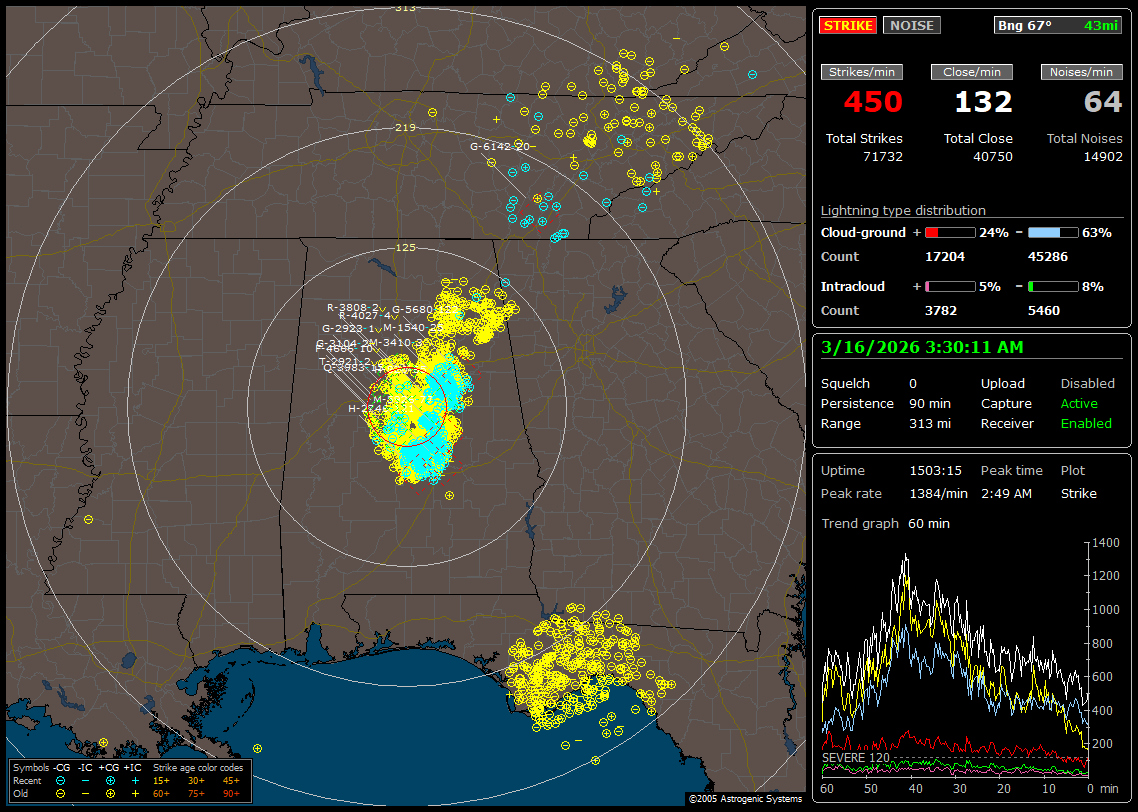Click the Strikes/min label button
This screenshot has height=812, width=1138.
[x=862, y=72]
